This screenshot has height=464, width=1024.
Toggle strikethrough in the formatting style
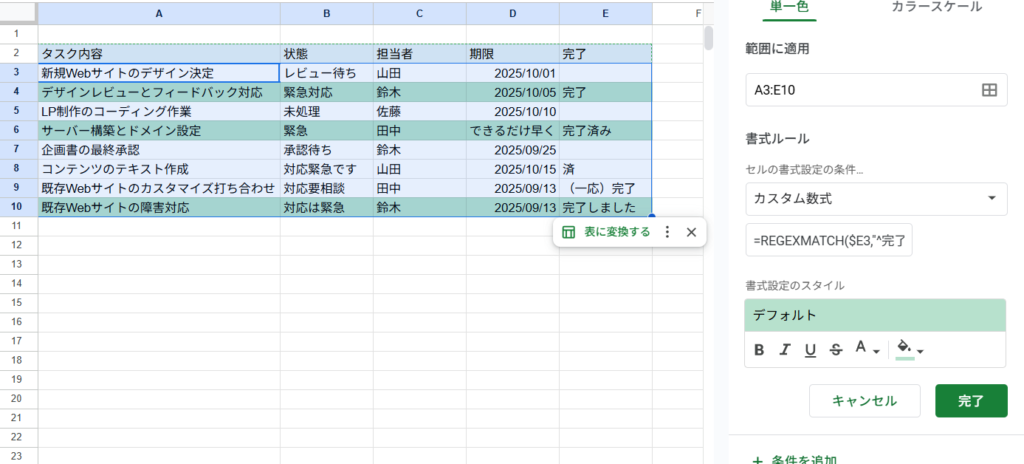point(835,349)
